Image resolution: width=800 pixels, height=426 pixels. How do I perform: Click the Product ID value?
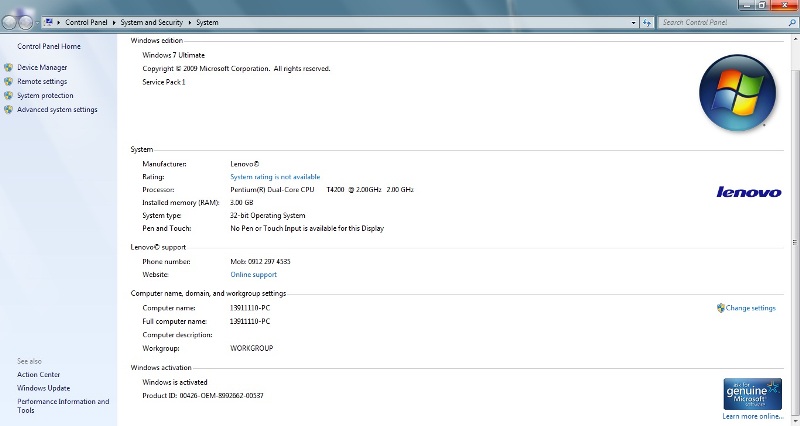pos(221,396)
